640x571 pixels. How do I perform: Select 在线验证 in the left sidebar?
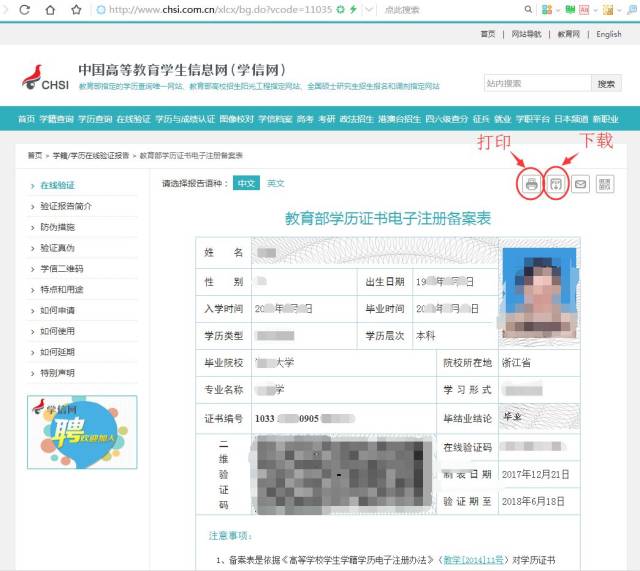(58, 185)
